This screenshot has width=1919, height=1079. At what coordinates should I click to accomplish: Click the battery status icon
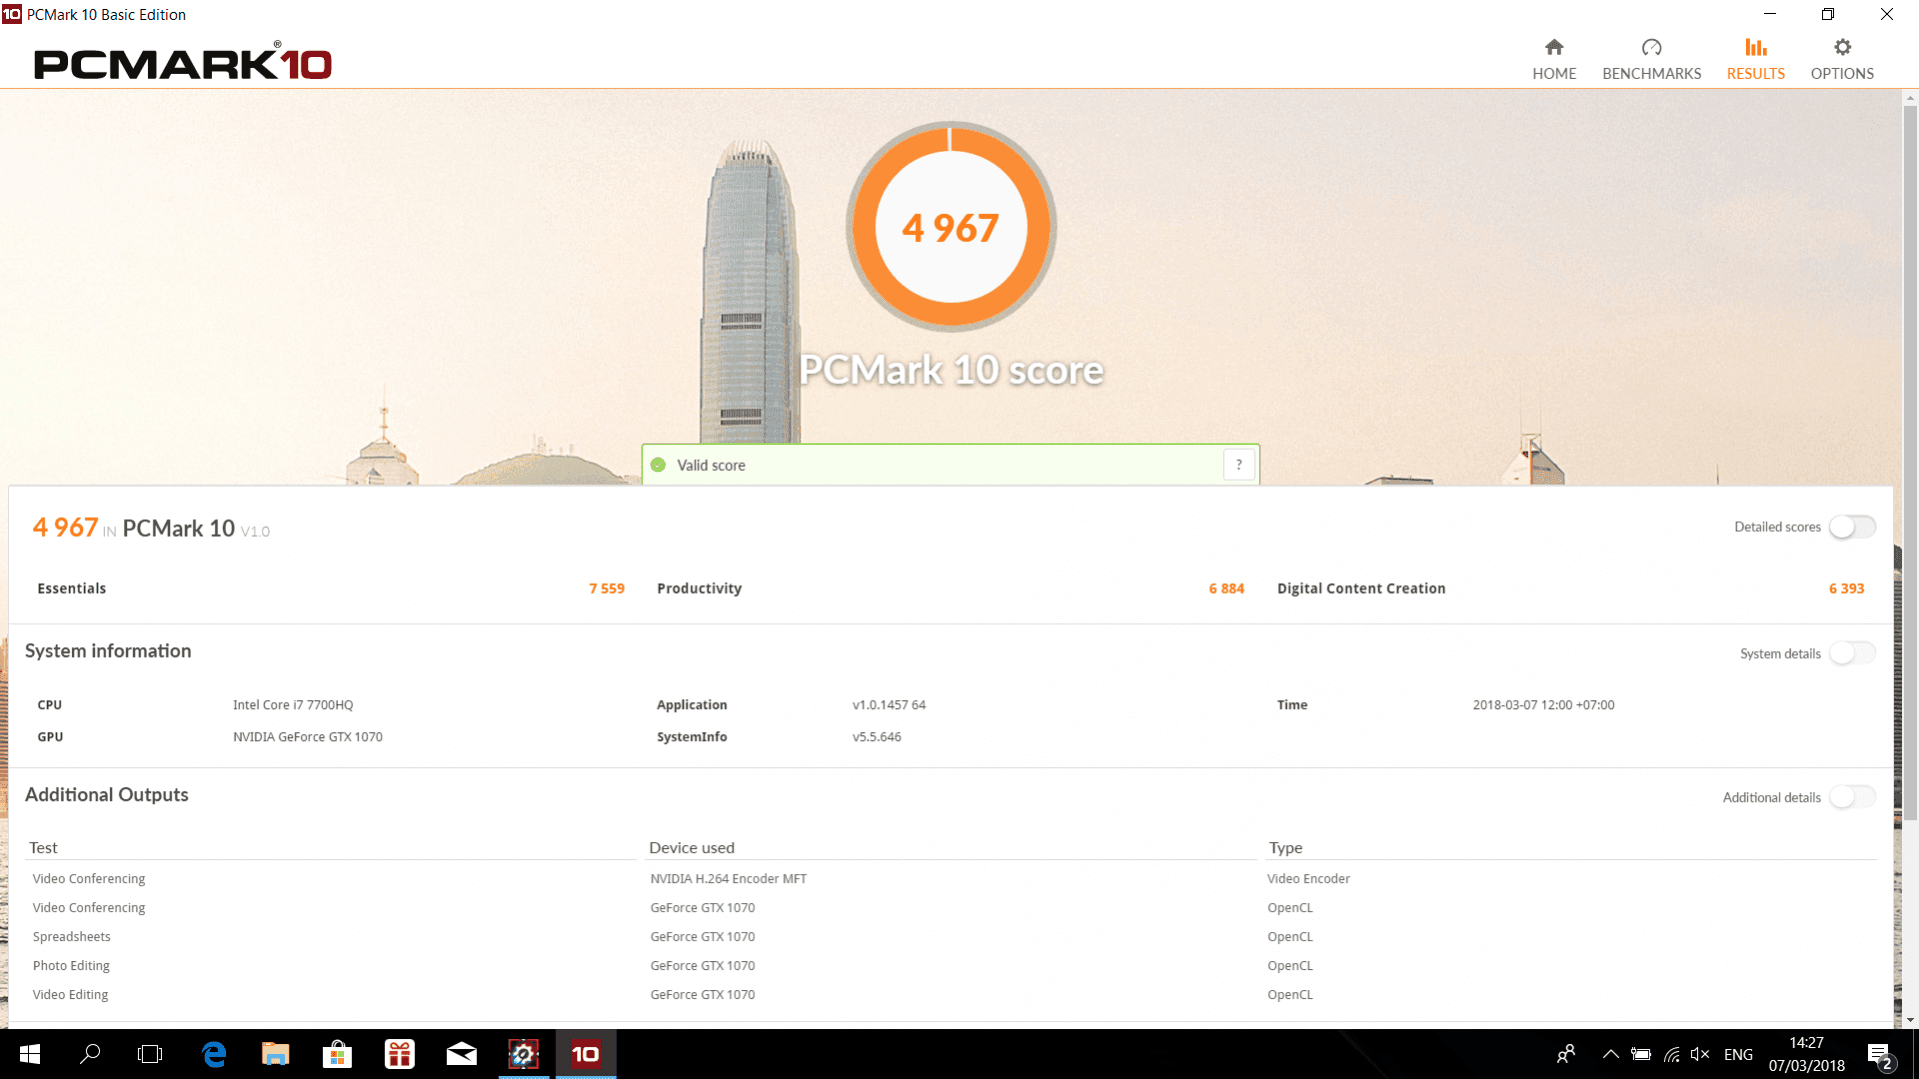(1641, 1054)
